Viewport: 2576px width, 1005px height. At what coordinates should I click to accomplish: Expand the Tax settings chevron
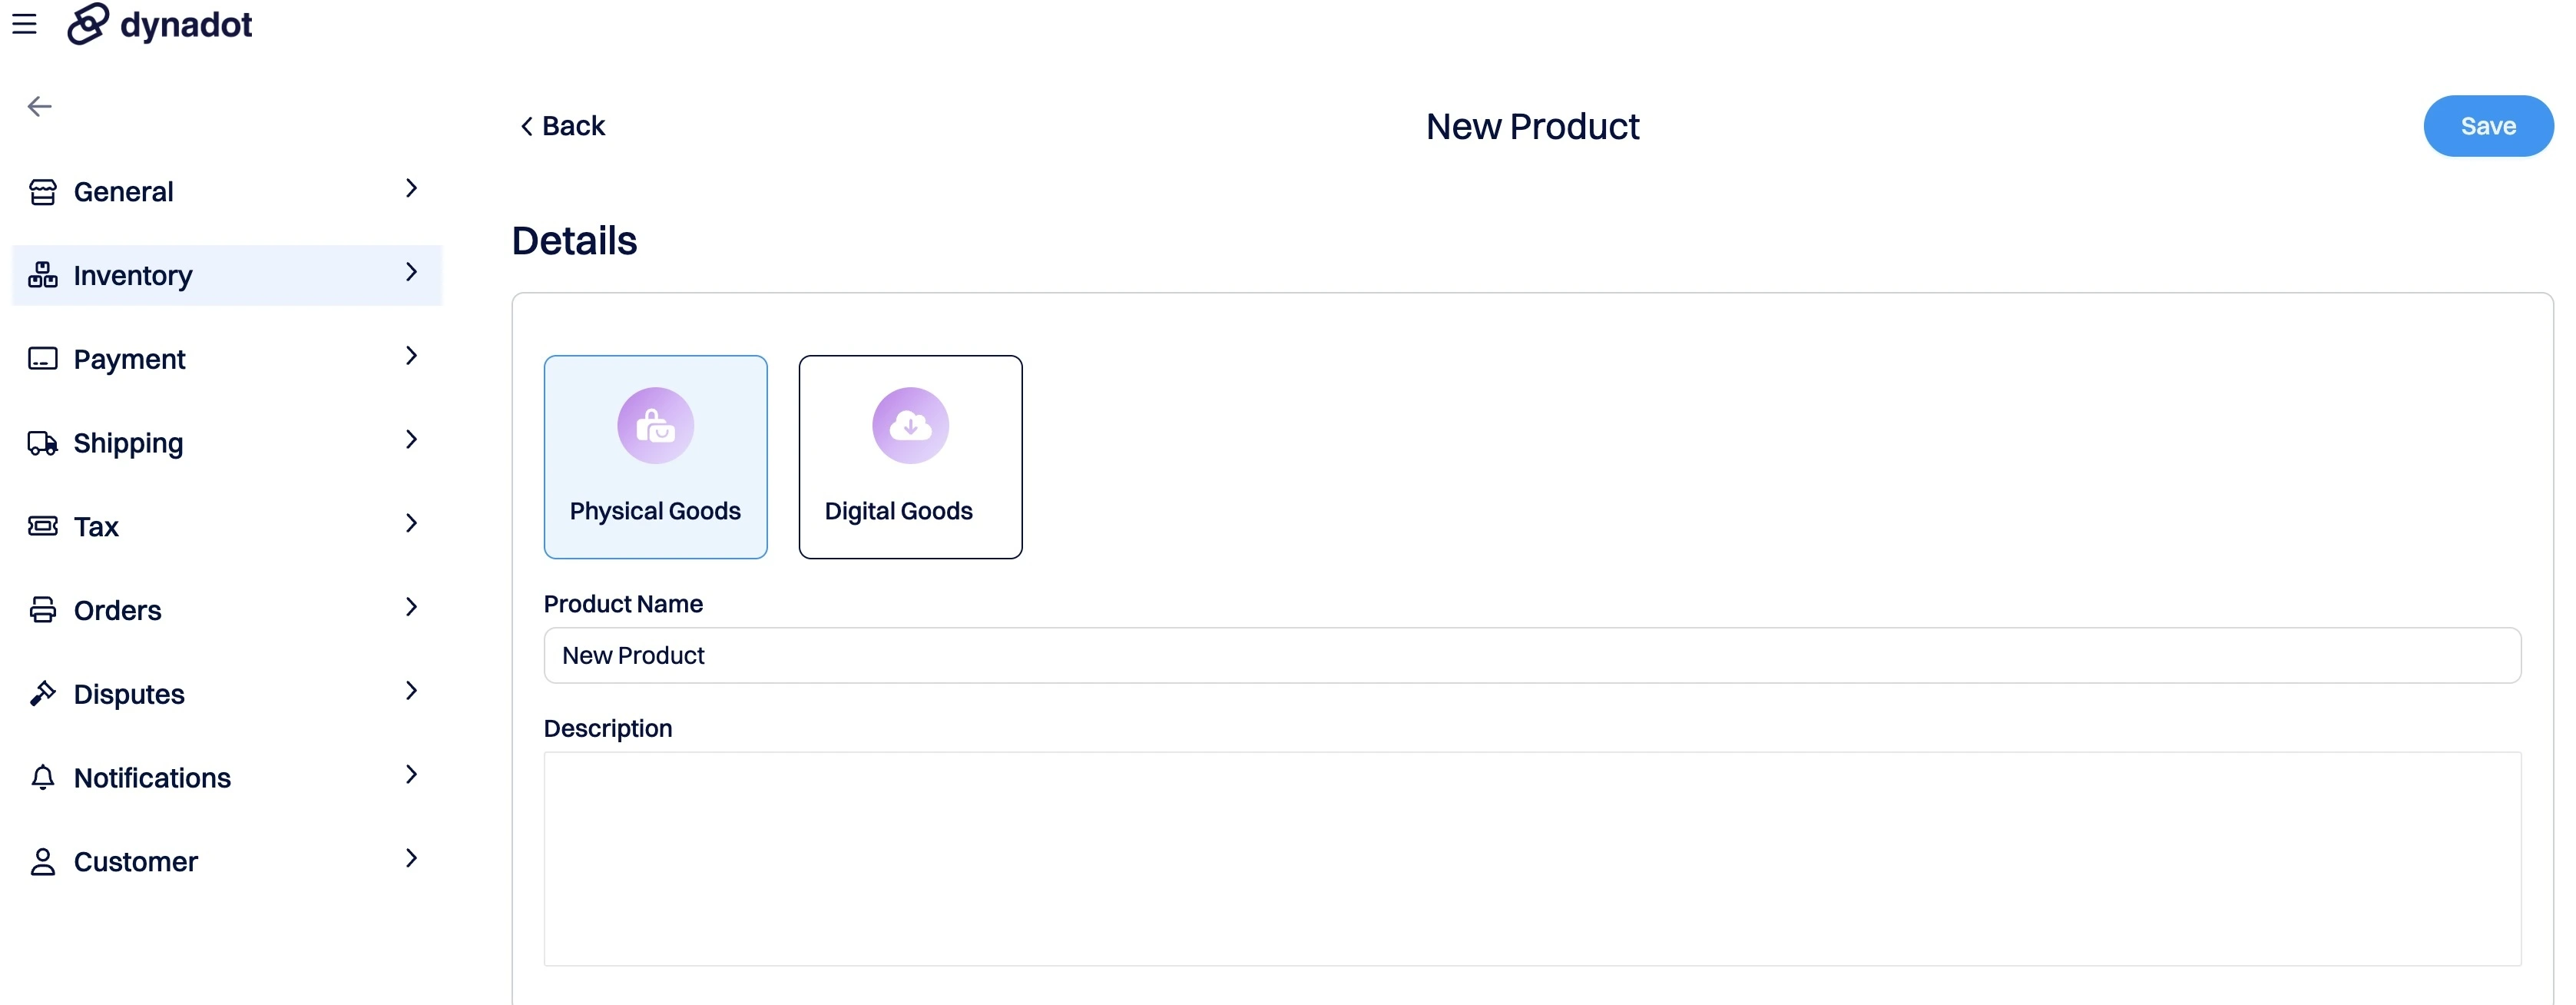(x=412, y=523)
